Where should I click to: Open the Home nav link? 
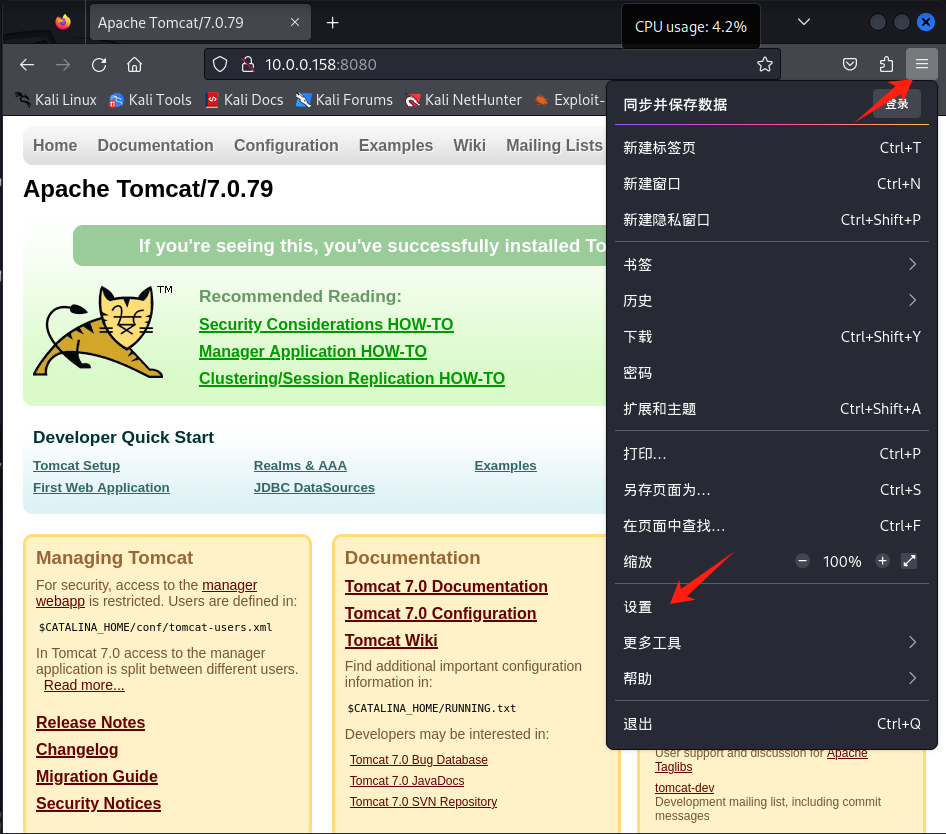click(55, 145)
